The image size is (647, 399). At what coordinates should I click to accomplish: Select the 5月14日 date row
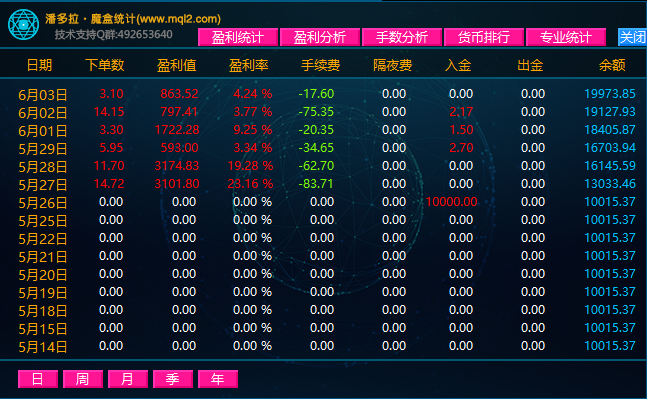point(43,347)
